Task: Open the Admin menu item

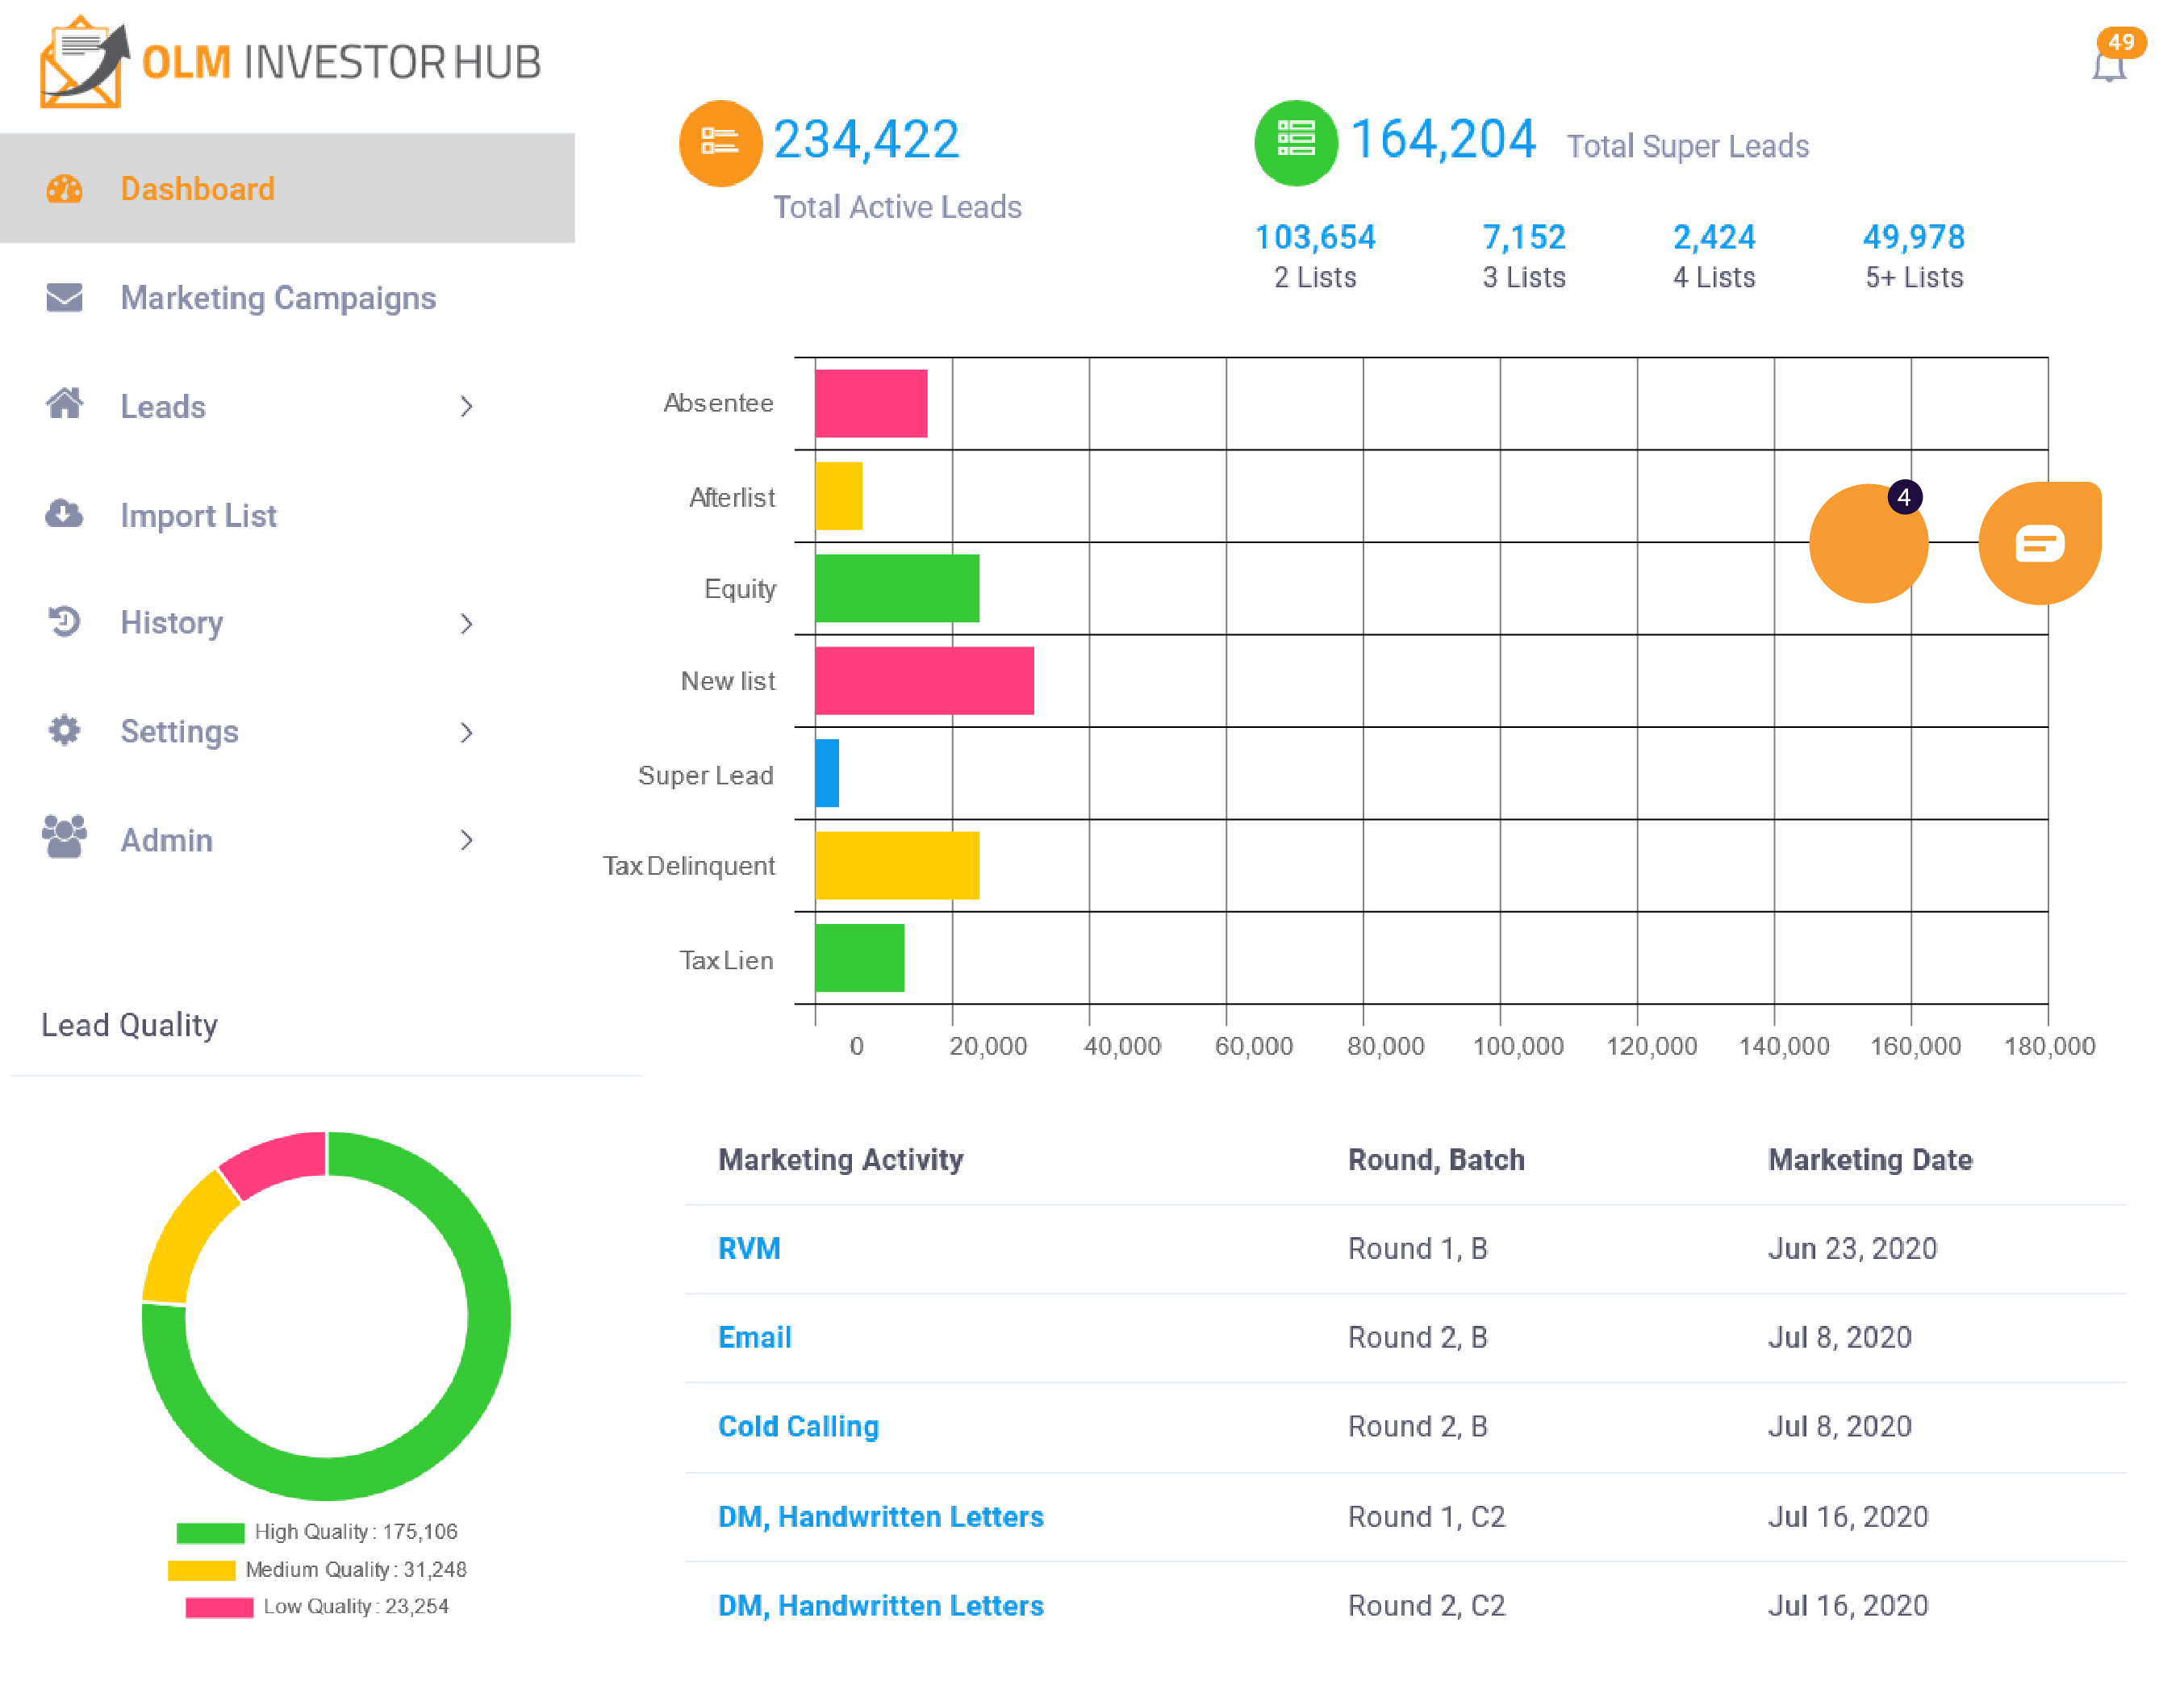Action: click(x=166, y=840)
